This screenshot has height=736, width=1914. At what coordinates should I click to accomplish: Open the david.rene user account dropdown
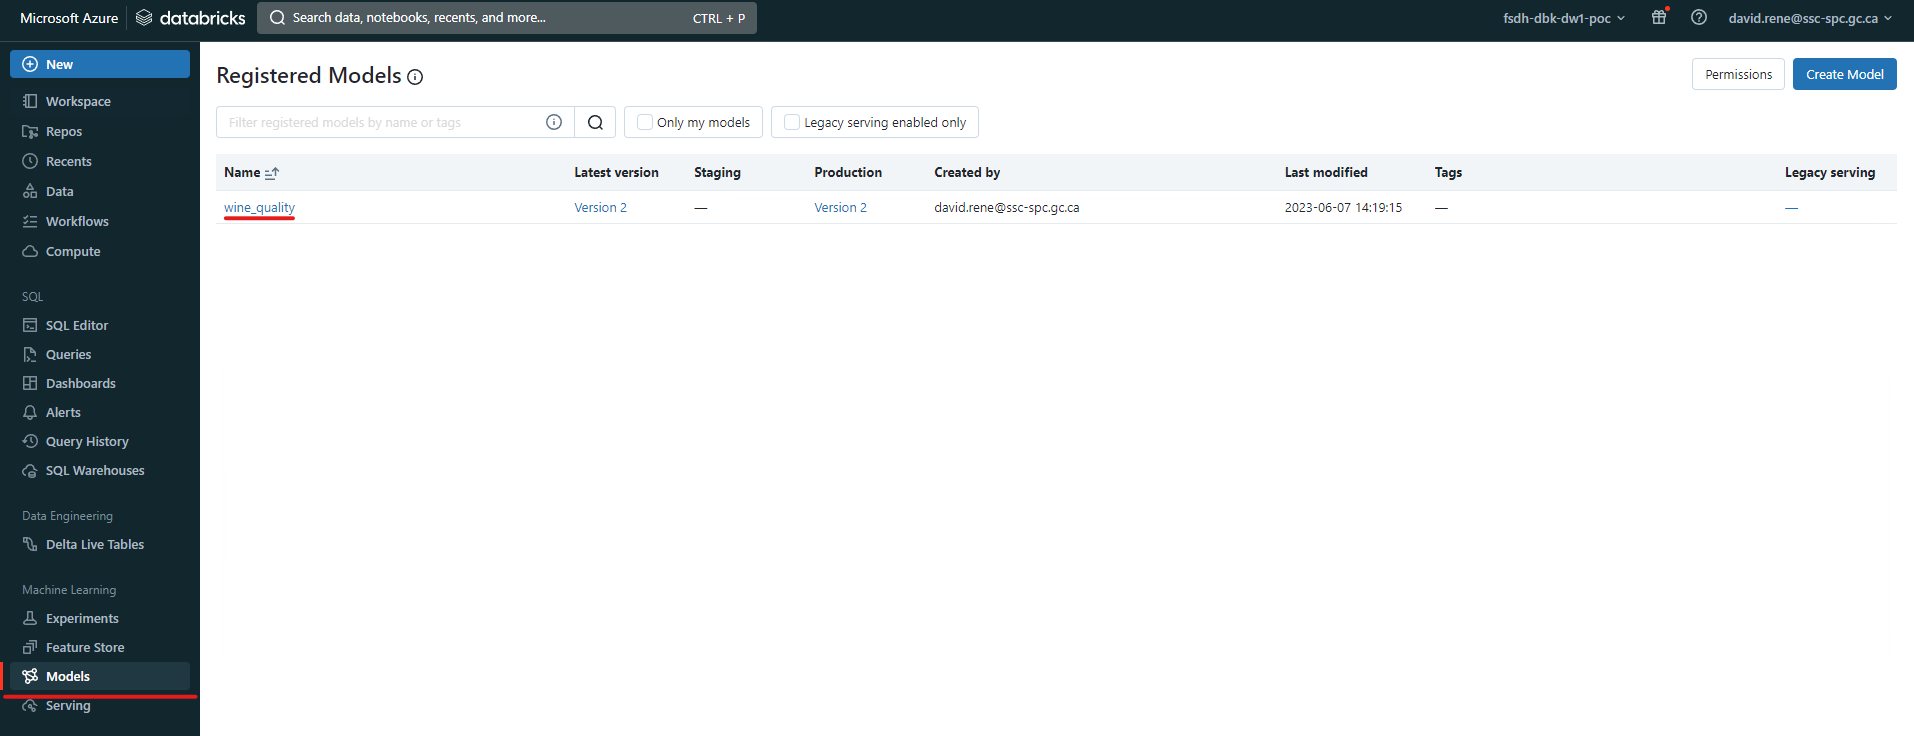pos(1809,18)
